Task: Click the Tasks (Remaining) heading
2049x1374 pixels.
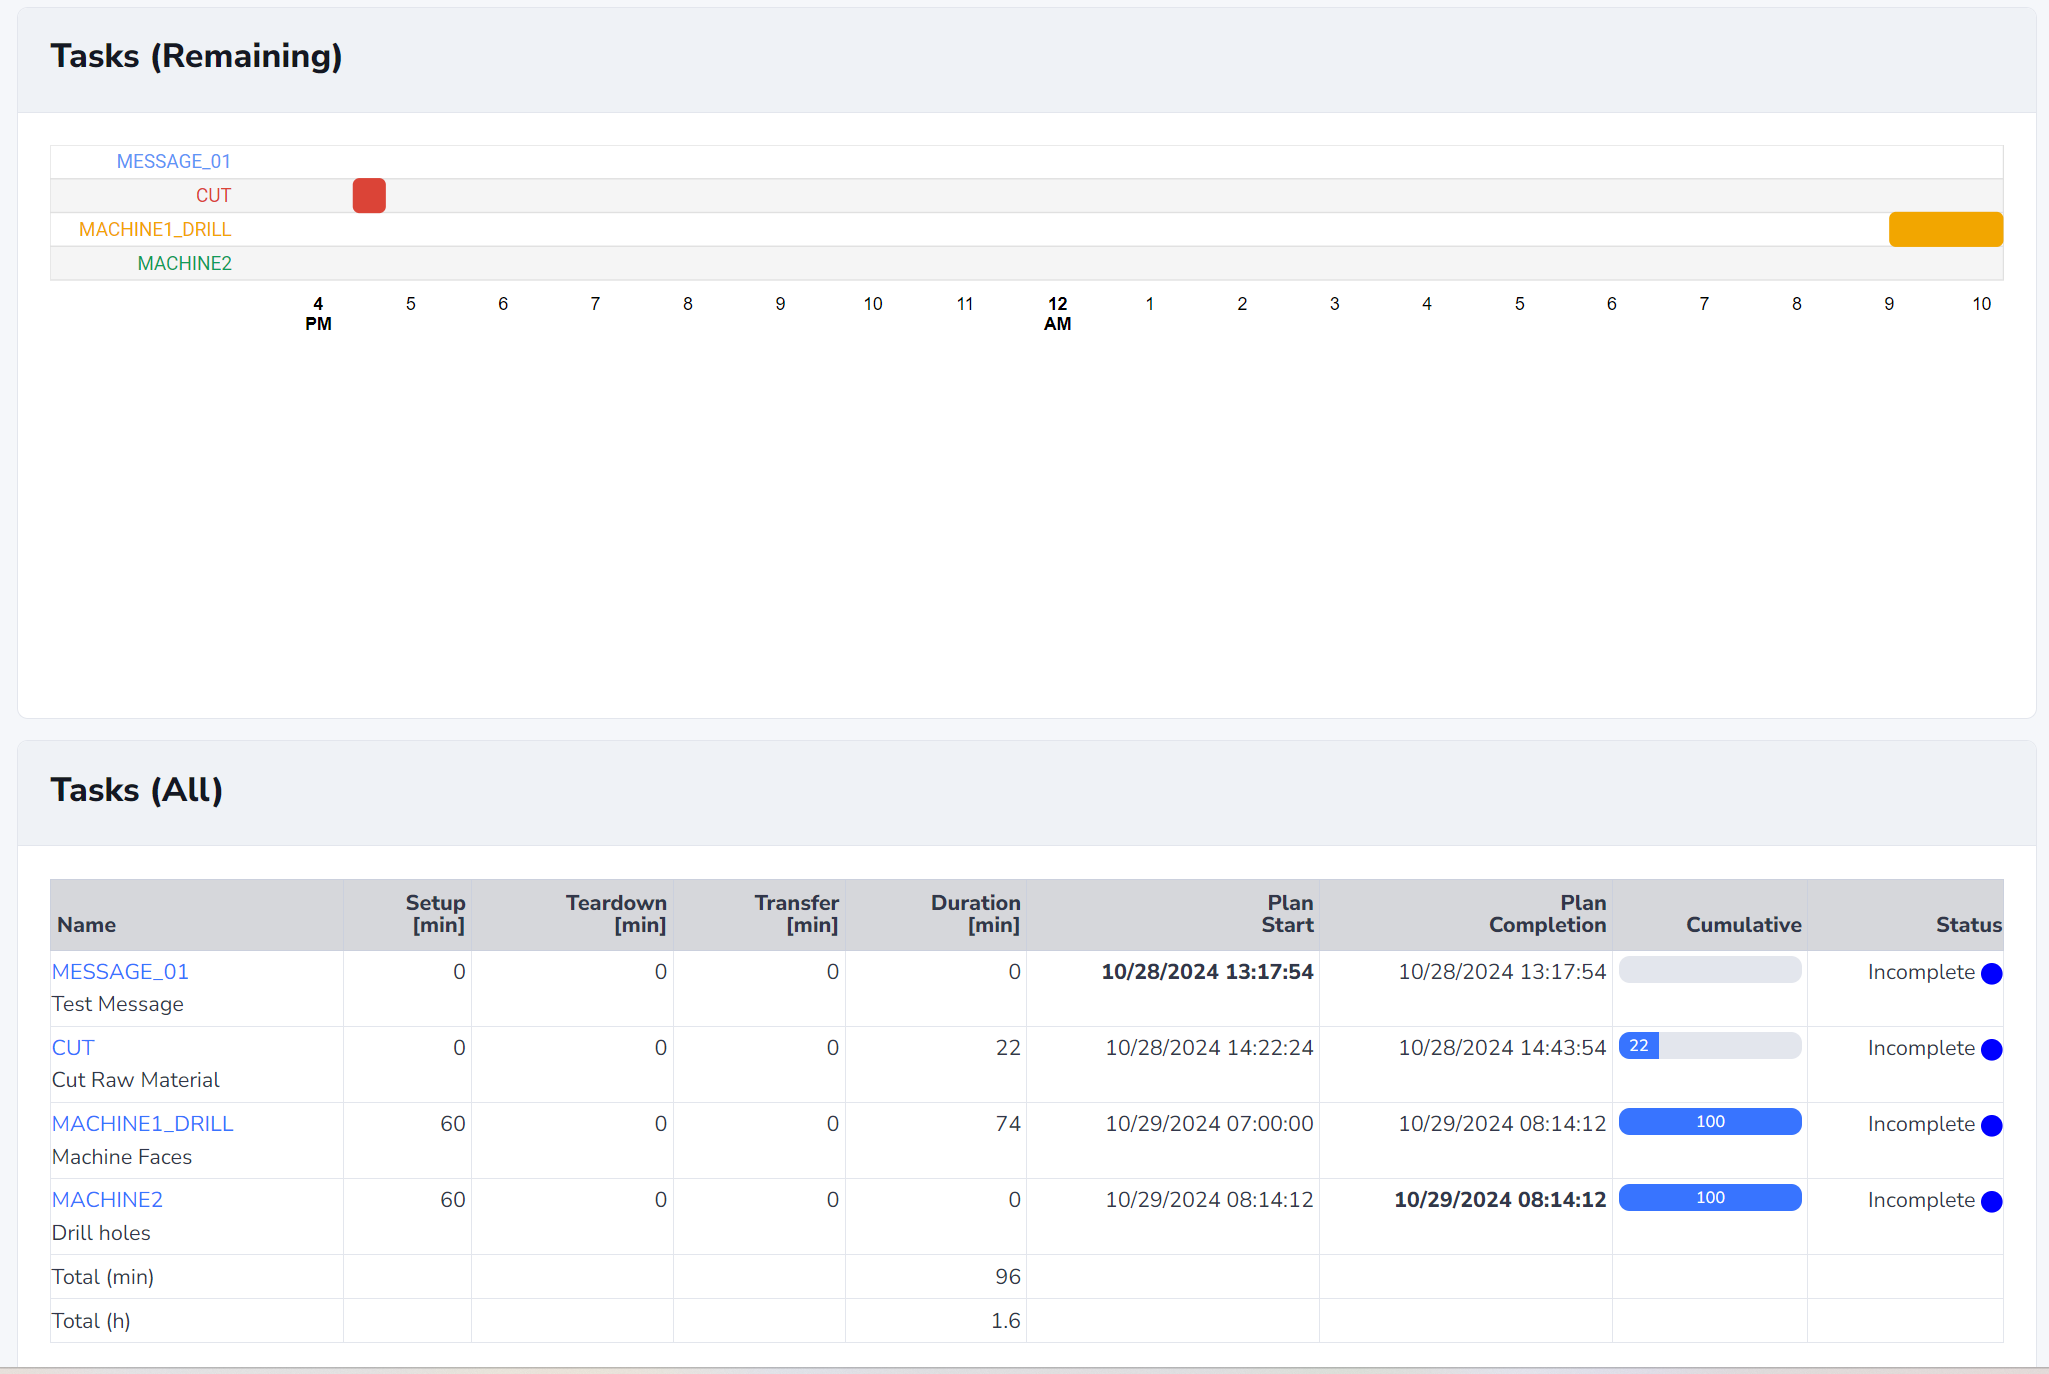Action: [x=196, y=56]
